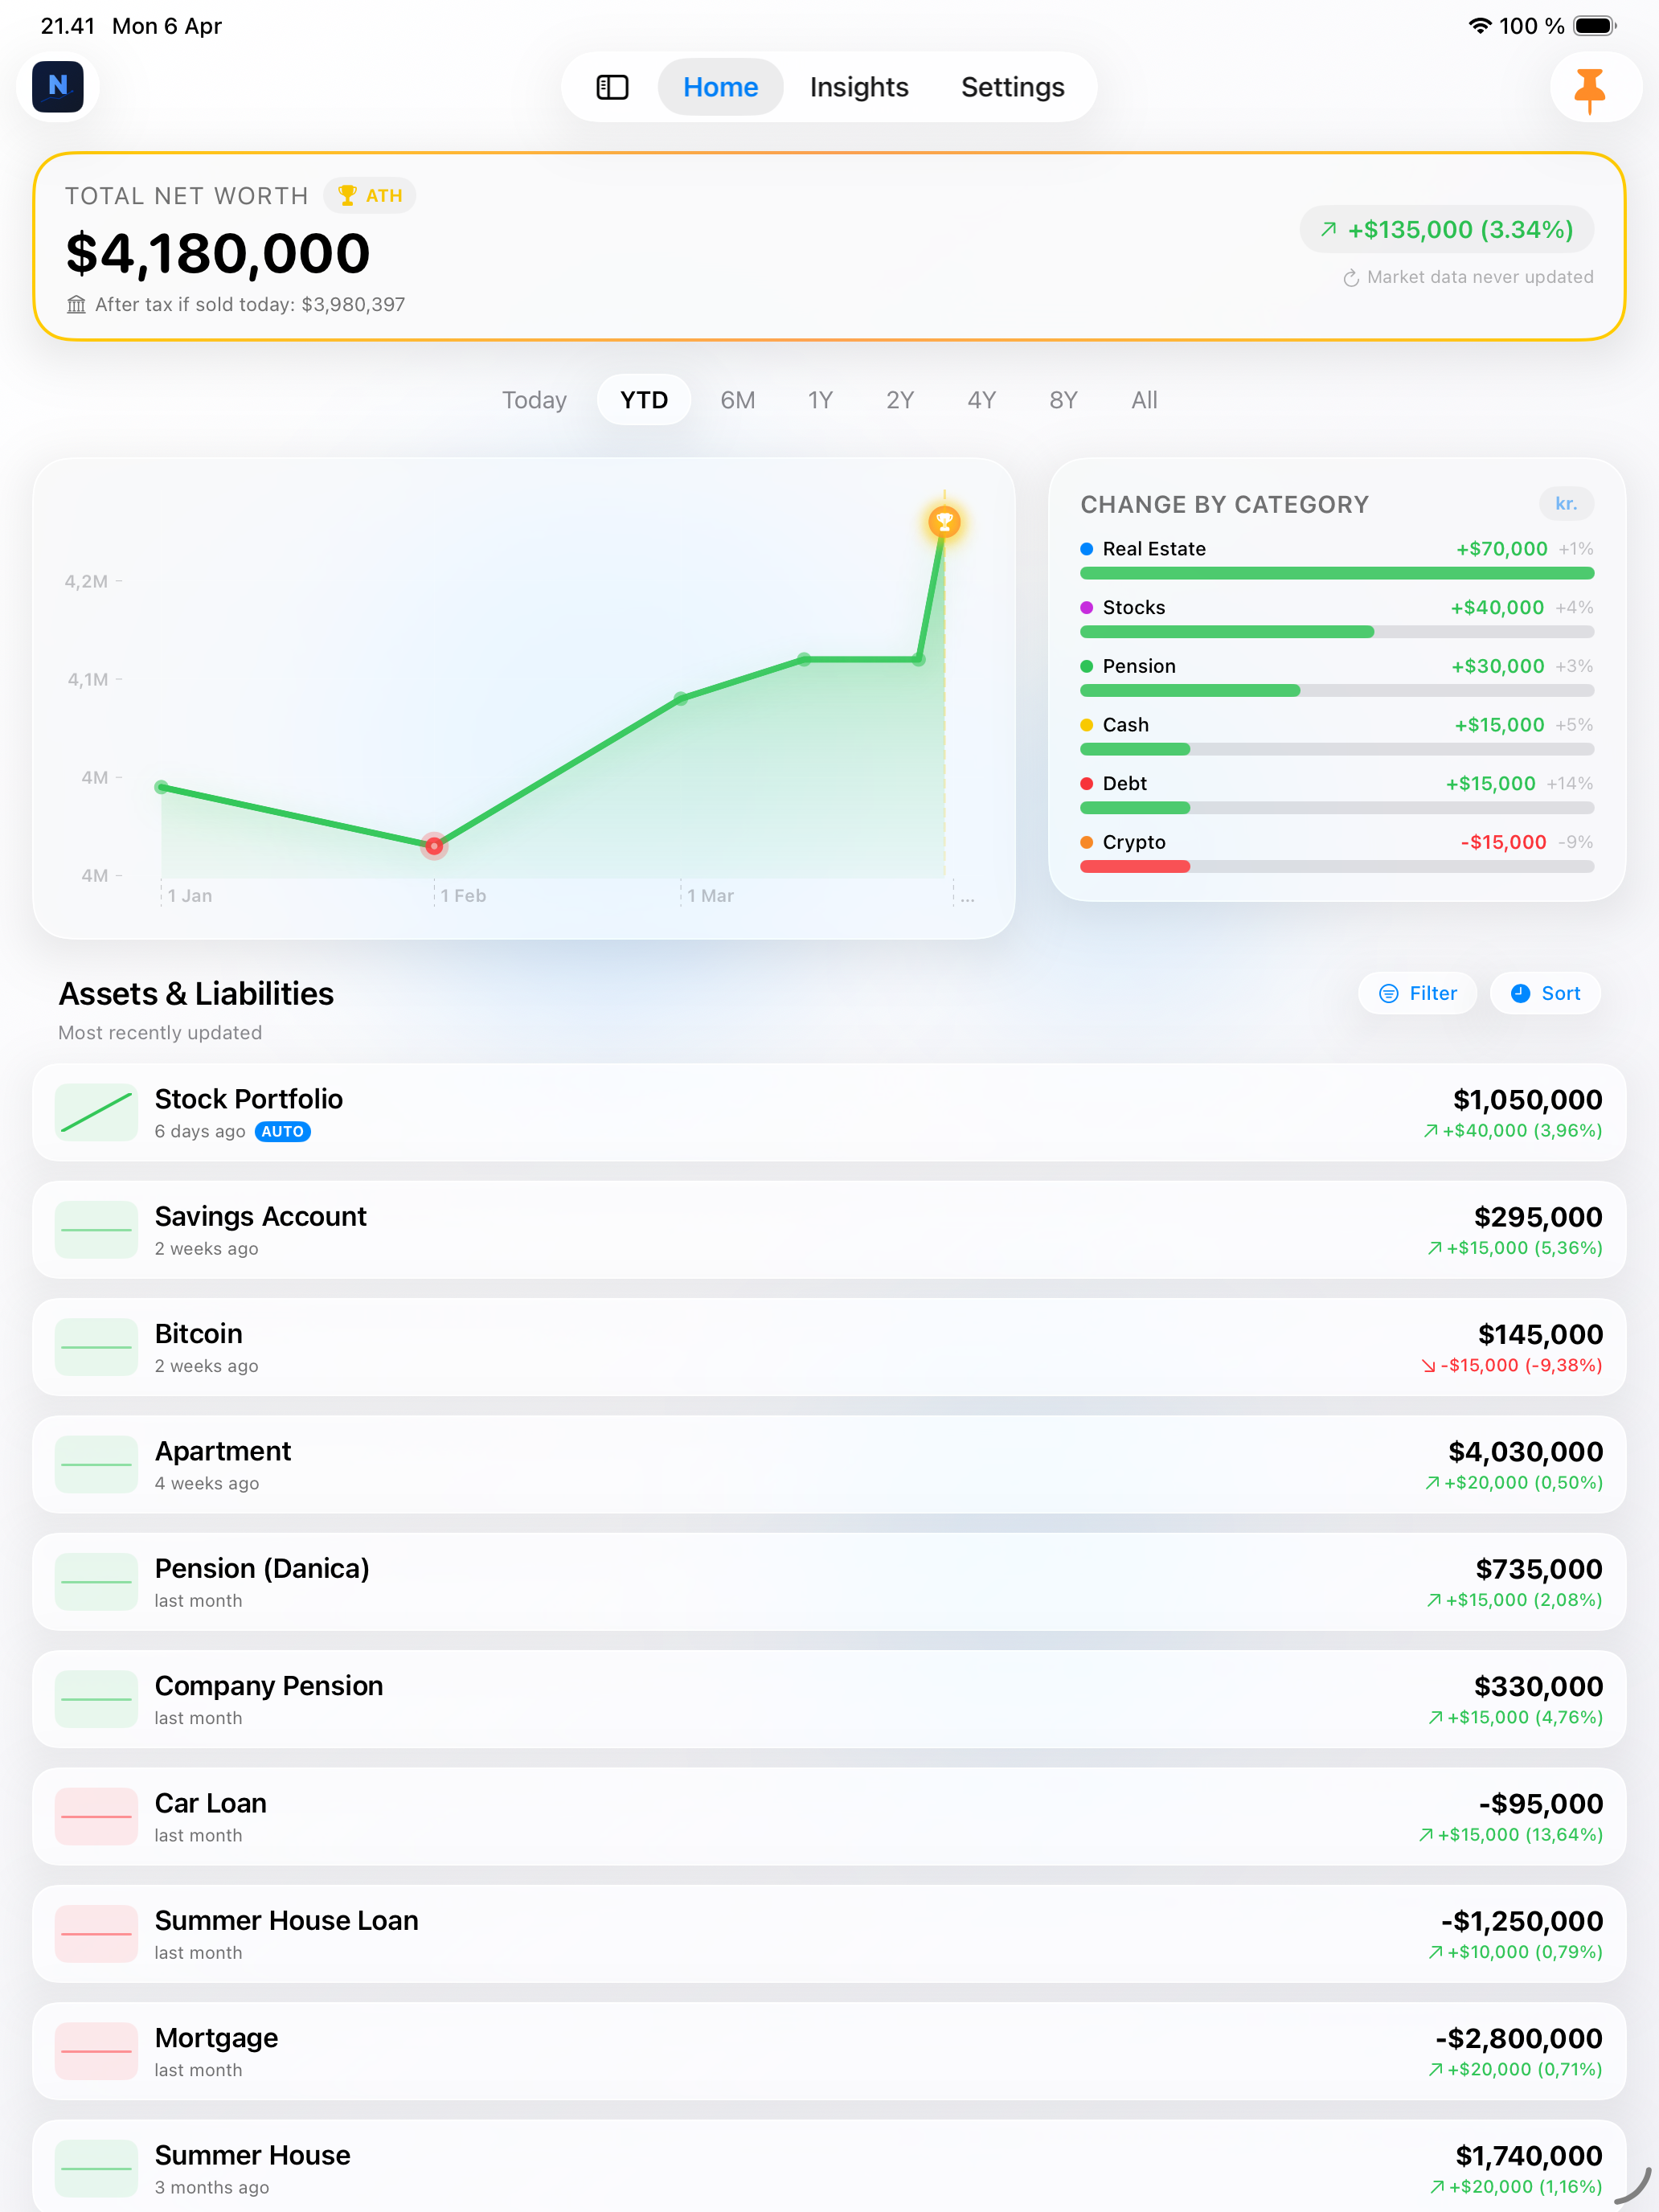Click the Car Loan +$15,000 (13,64%) change
1659x2212 pixels.
[x=1510, y=1834]
